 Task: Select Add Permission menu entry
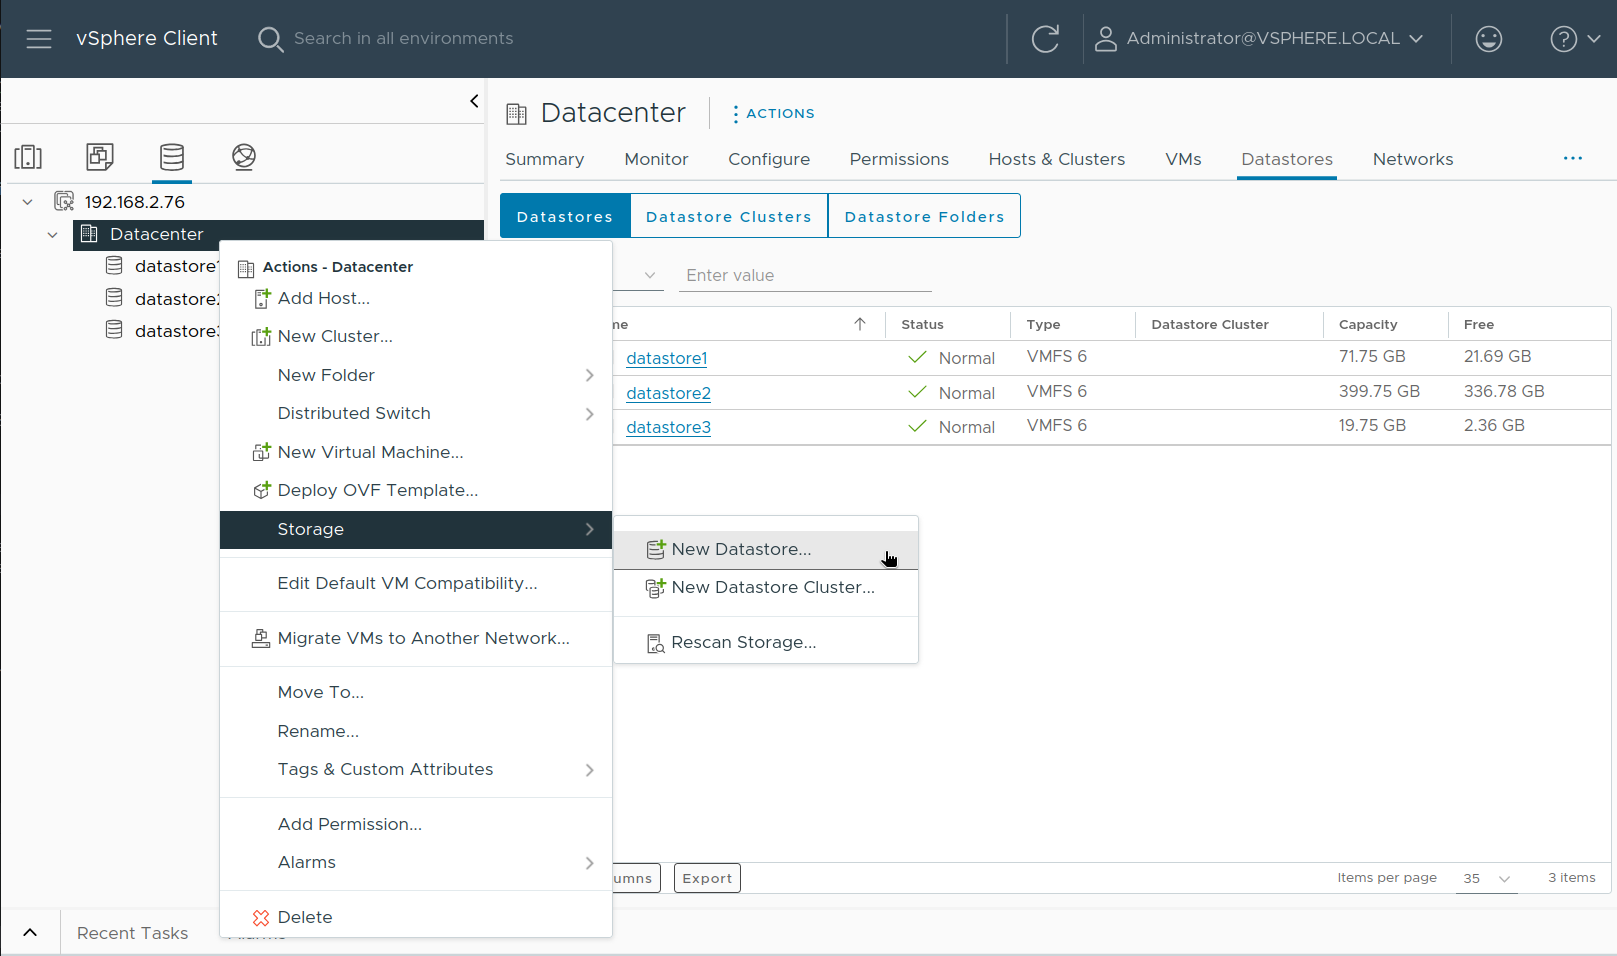point(416,825)
